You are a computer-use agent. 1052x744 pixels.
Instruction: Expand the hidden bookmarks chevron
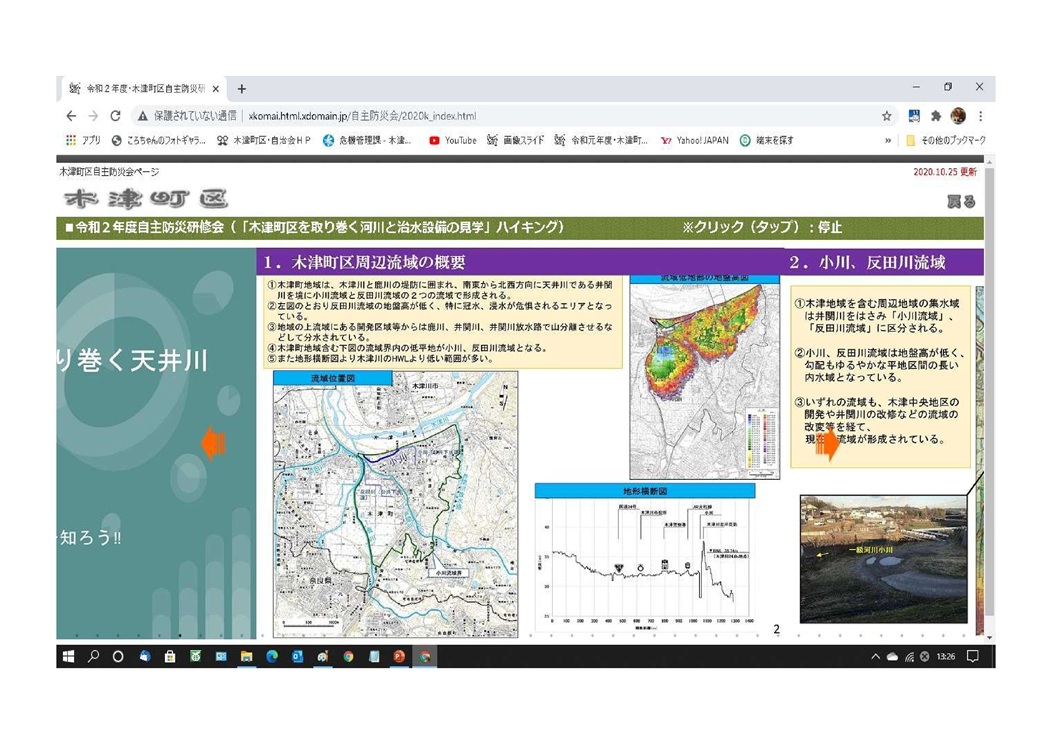pos(888,141)
